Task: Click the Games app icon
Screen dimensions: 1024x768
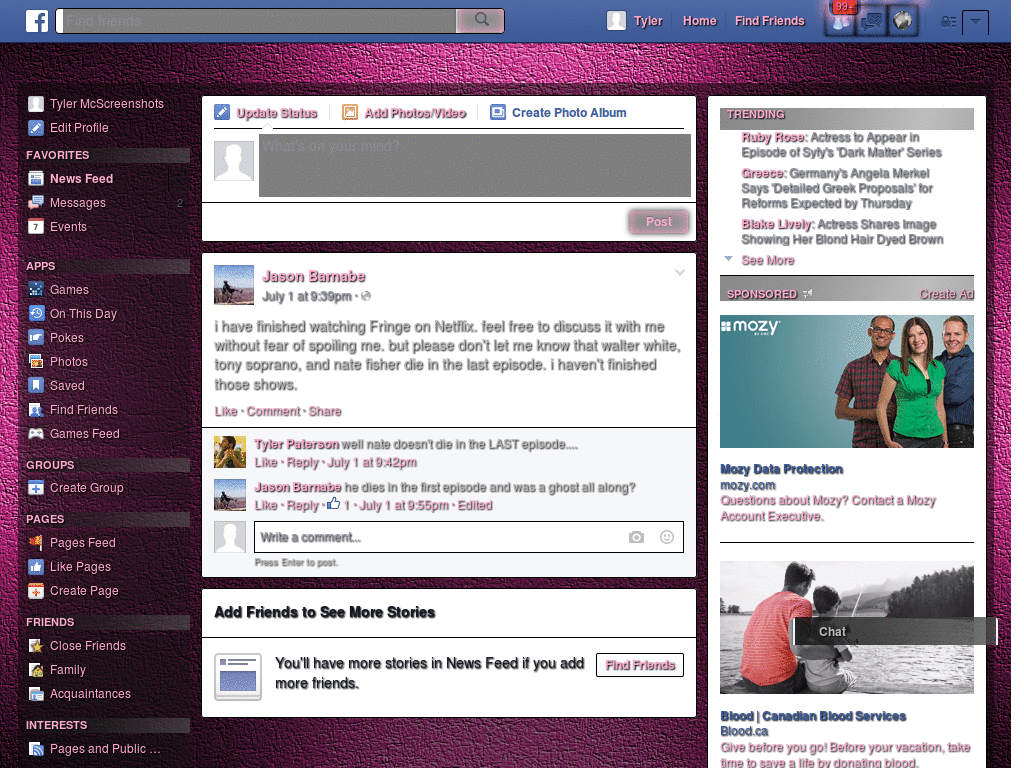Action: click(x=36, y=289)
